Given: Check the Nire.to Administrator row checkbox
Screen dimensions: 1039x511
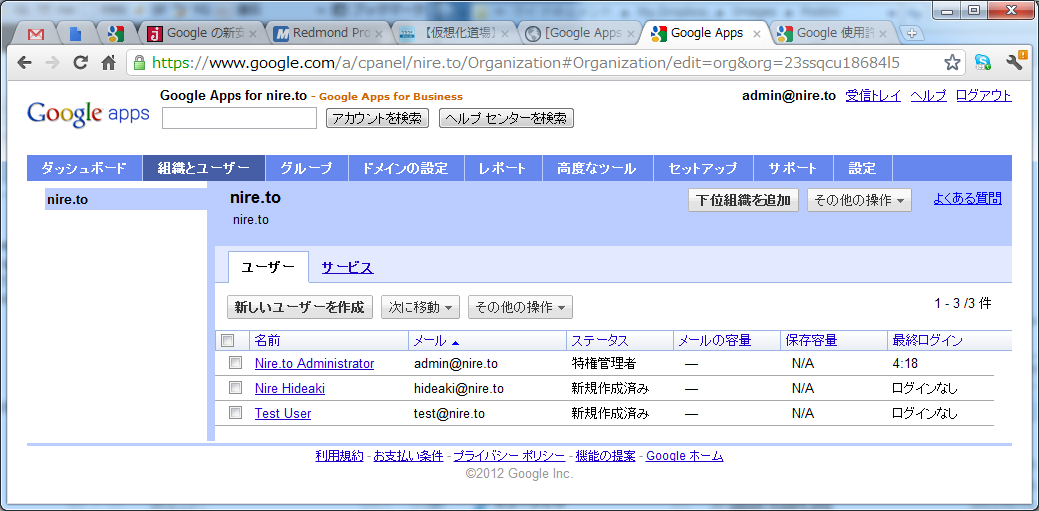Looking at the screenshot, I should (x=235, y=363).
